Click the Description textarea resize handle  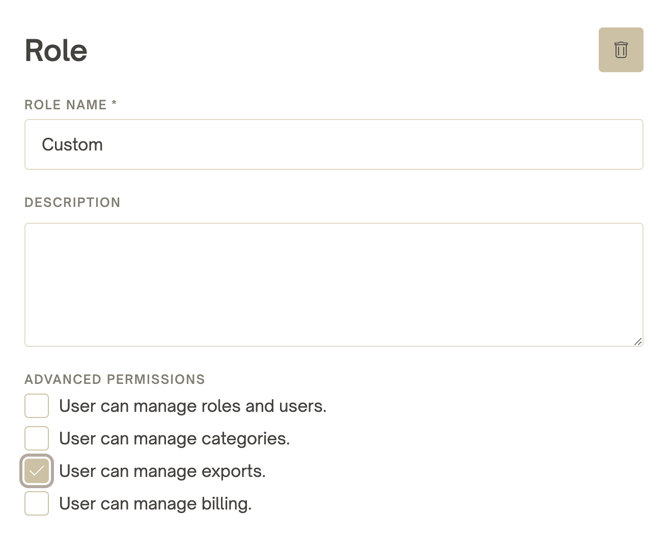tap(637, 341)
